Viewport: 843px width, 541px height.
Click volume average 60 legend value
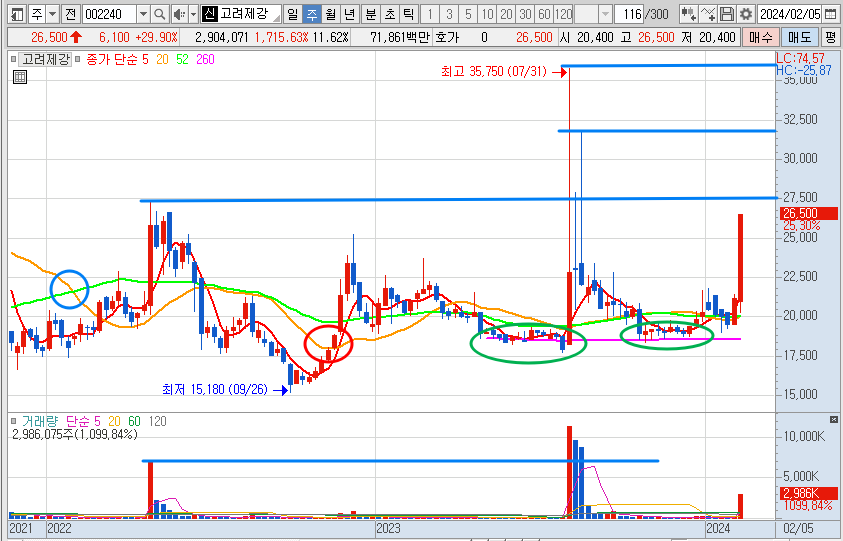134,421
